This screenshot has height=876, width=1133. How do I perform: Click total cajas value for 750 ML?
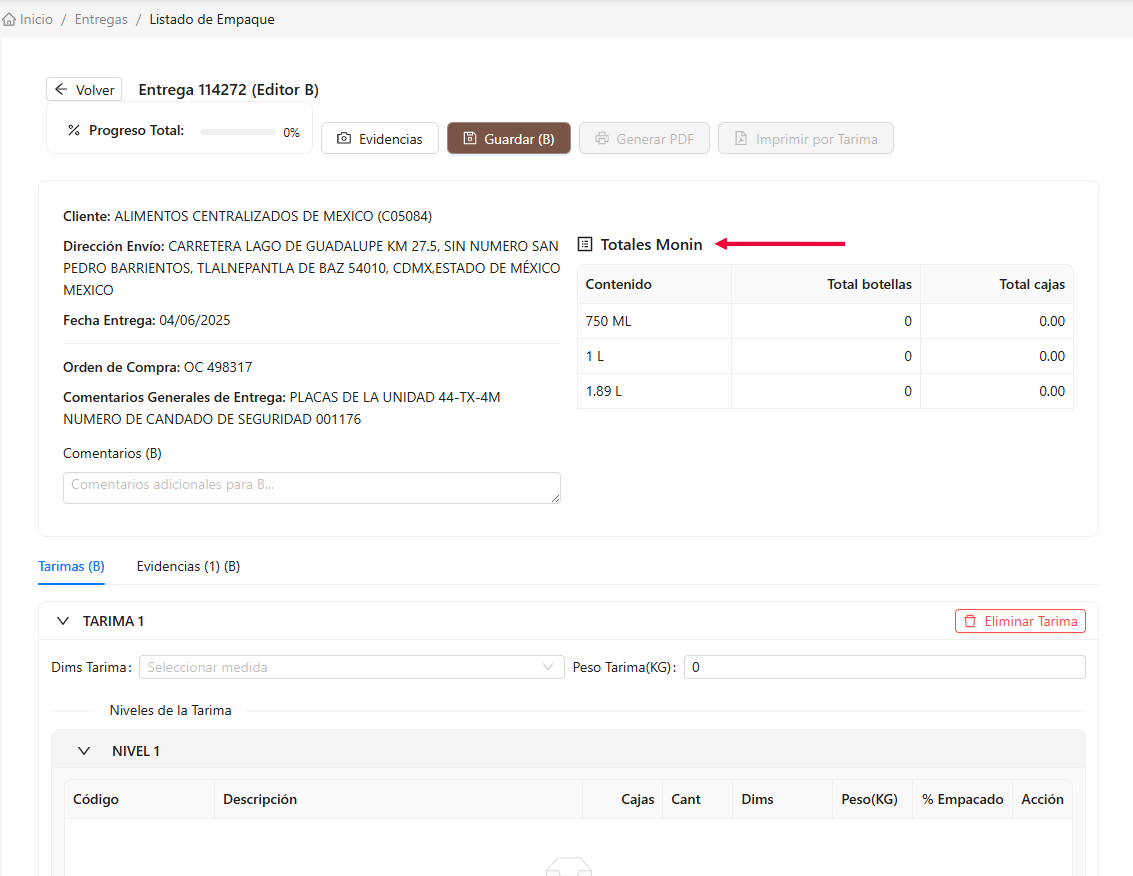[x=997, y=321]
